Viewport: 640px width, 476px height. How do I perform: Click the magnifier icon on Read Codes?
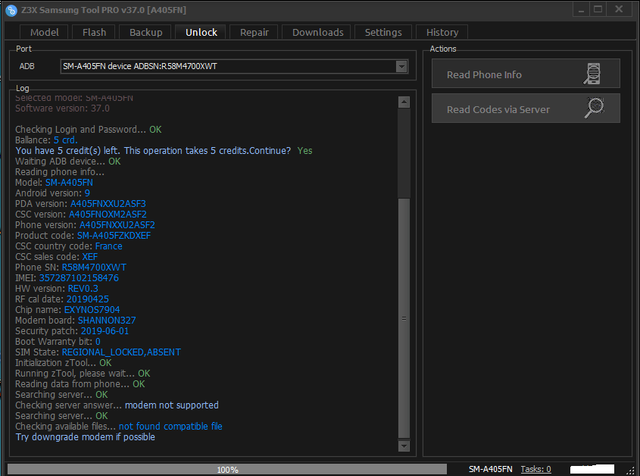tap(594, 108)
